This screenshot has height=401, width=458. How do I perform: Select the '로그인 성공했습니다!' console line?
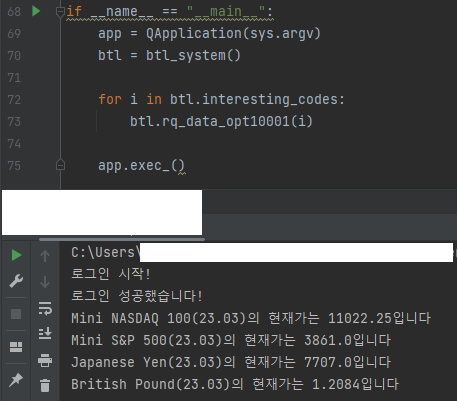[x=136, y=296]
